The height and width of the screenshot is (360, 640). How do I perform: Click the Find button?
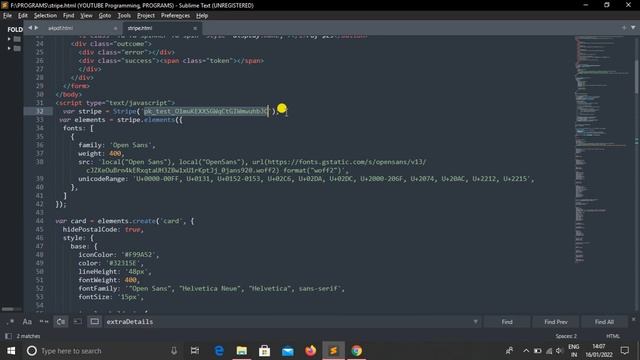(x=507, y=322)
